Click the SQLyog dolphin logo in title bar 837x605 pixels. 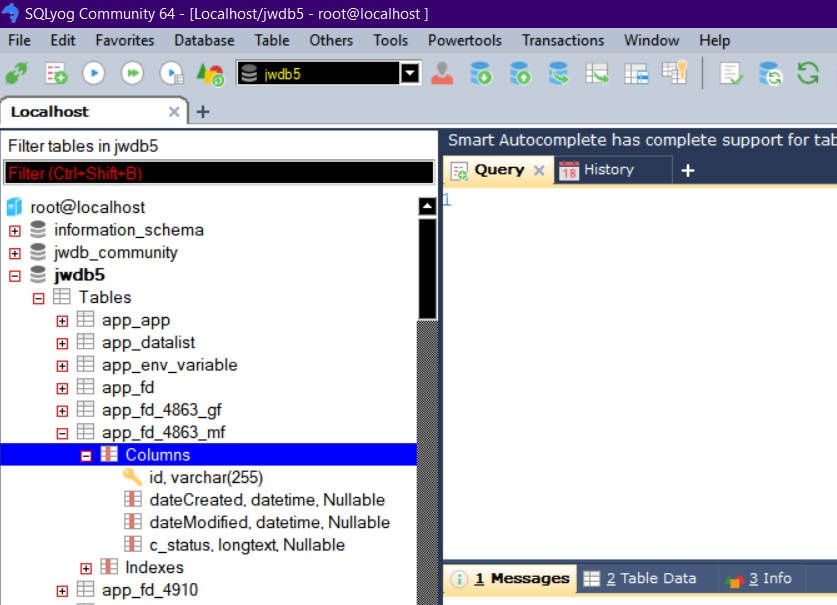tap(11, 13)
